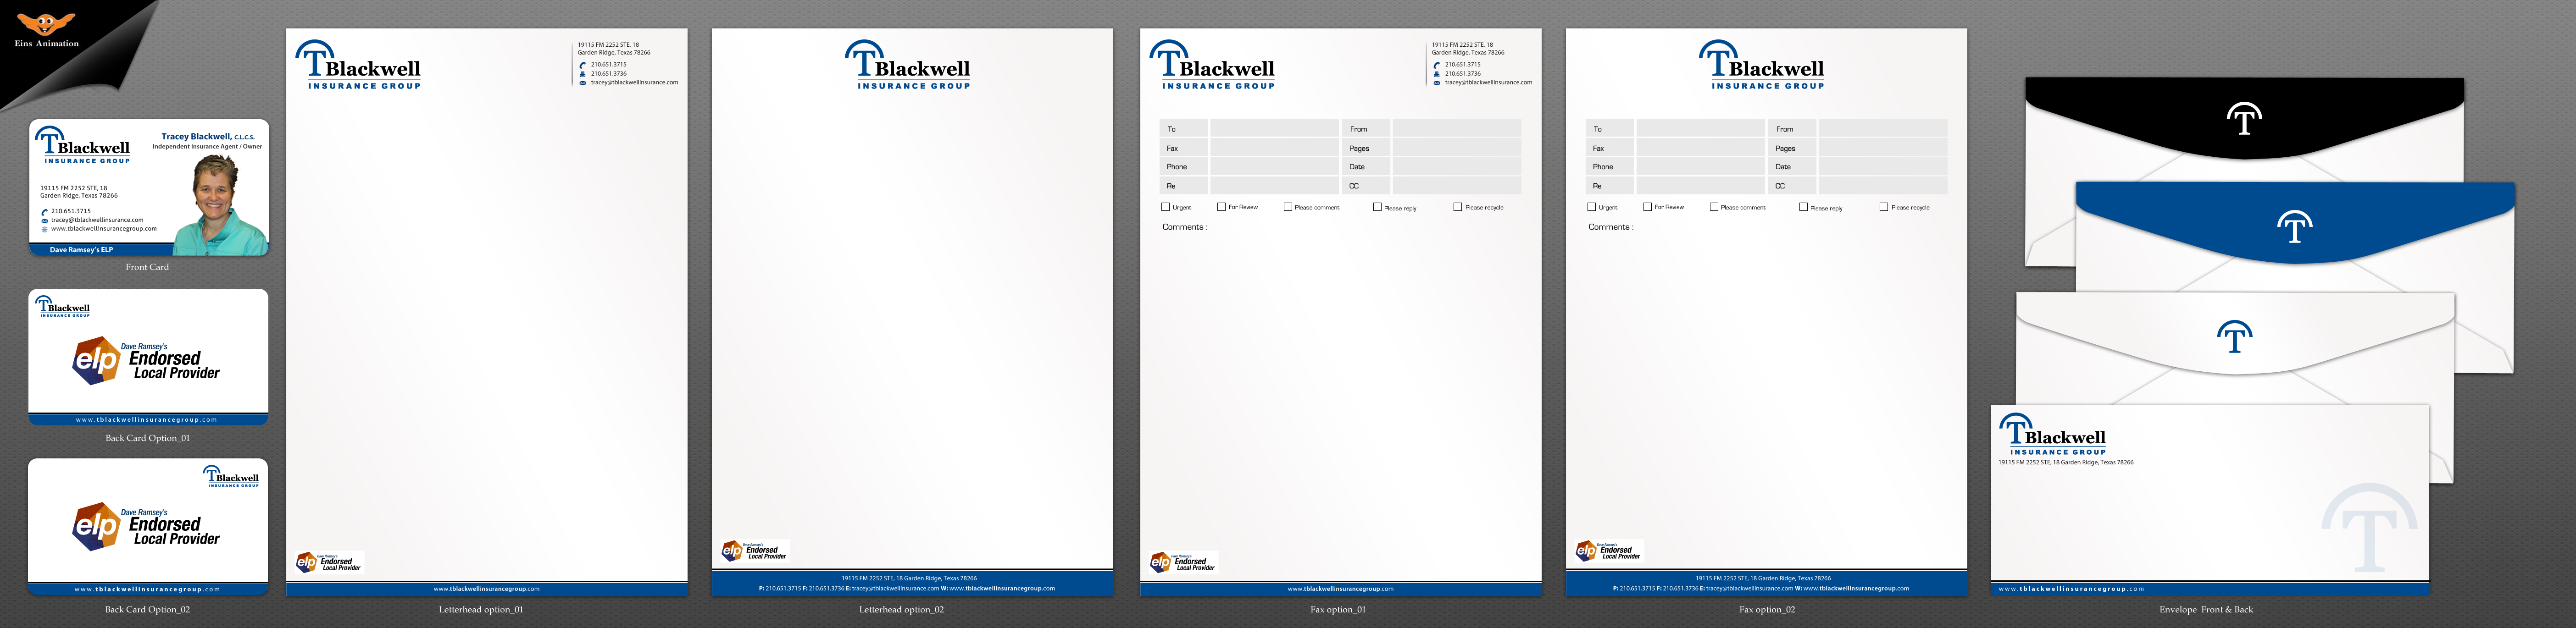Check the Urgent box on Fax option_02

[1591, 207]
